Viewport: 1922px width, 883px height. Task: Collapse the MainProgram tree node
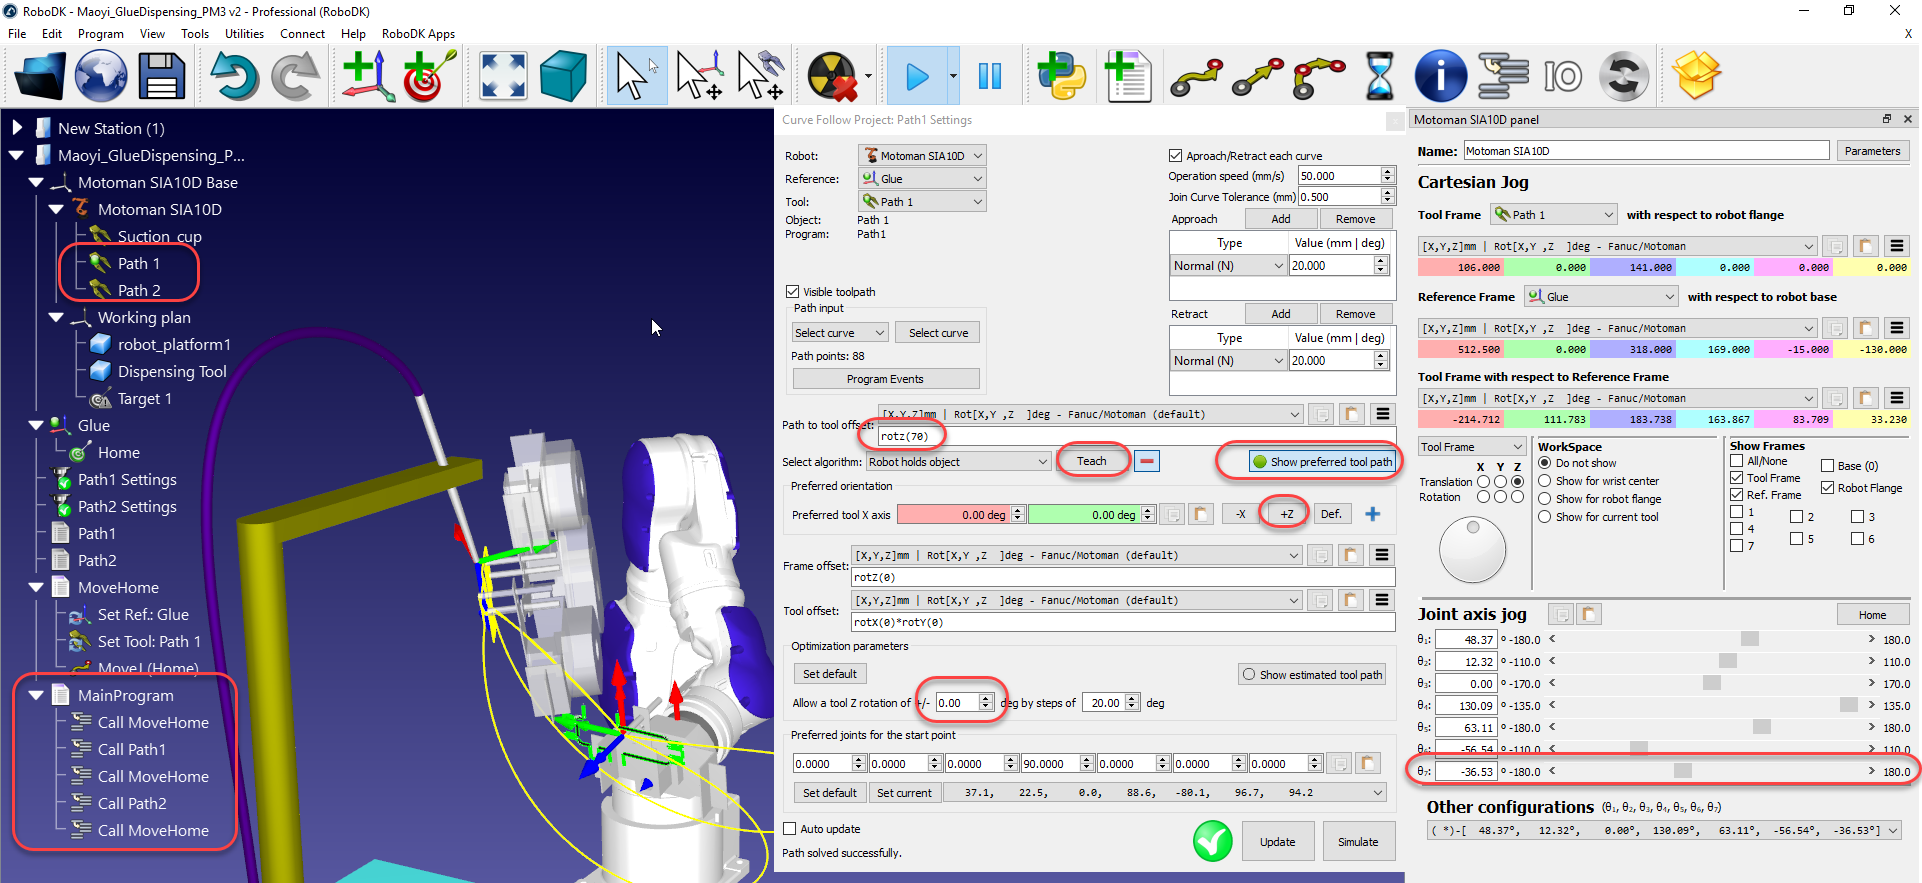click(x=36, y=695)
